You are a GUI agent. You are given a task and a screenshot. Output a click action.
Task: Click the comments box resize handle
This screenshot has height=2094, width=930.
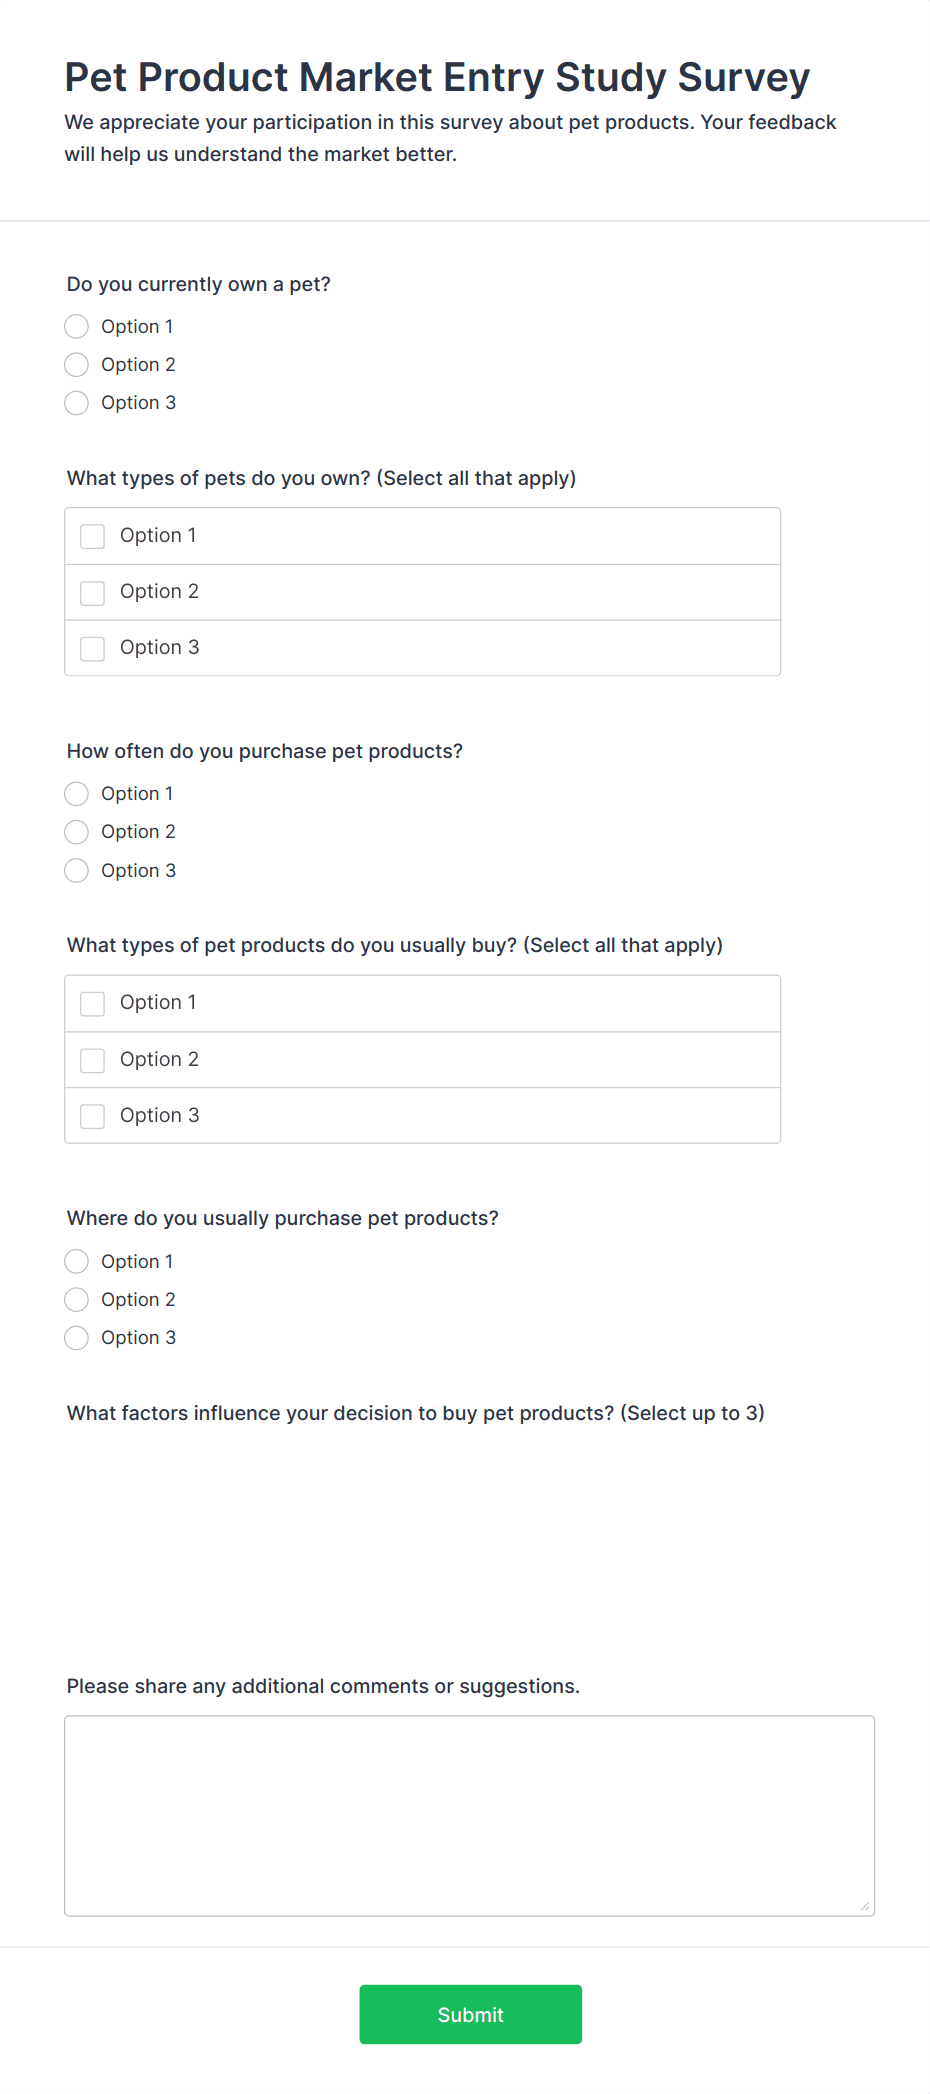pyautogui.click(x=865, y=1906)
